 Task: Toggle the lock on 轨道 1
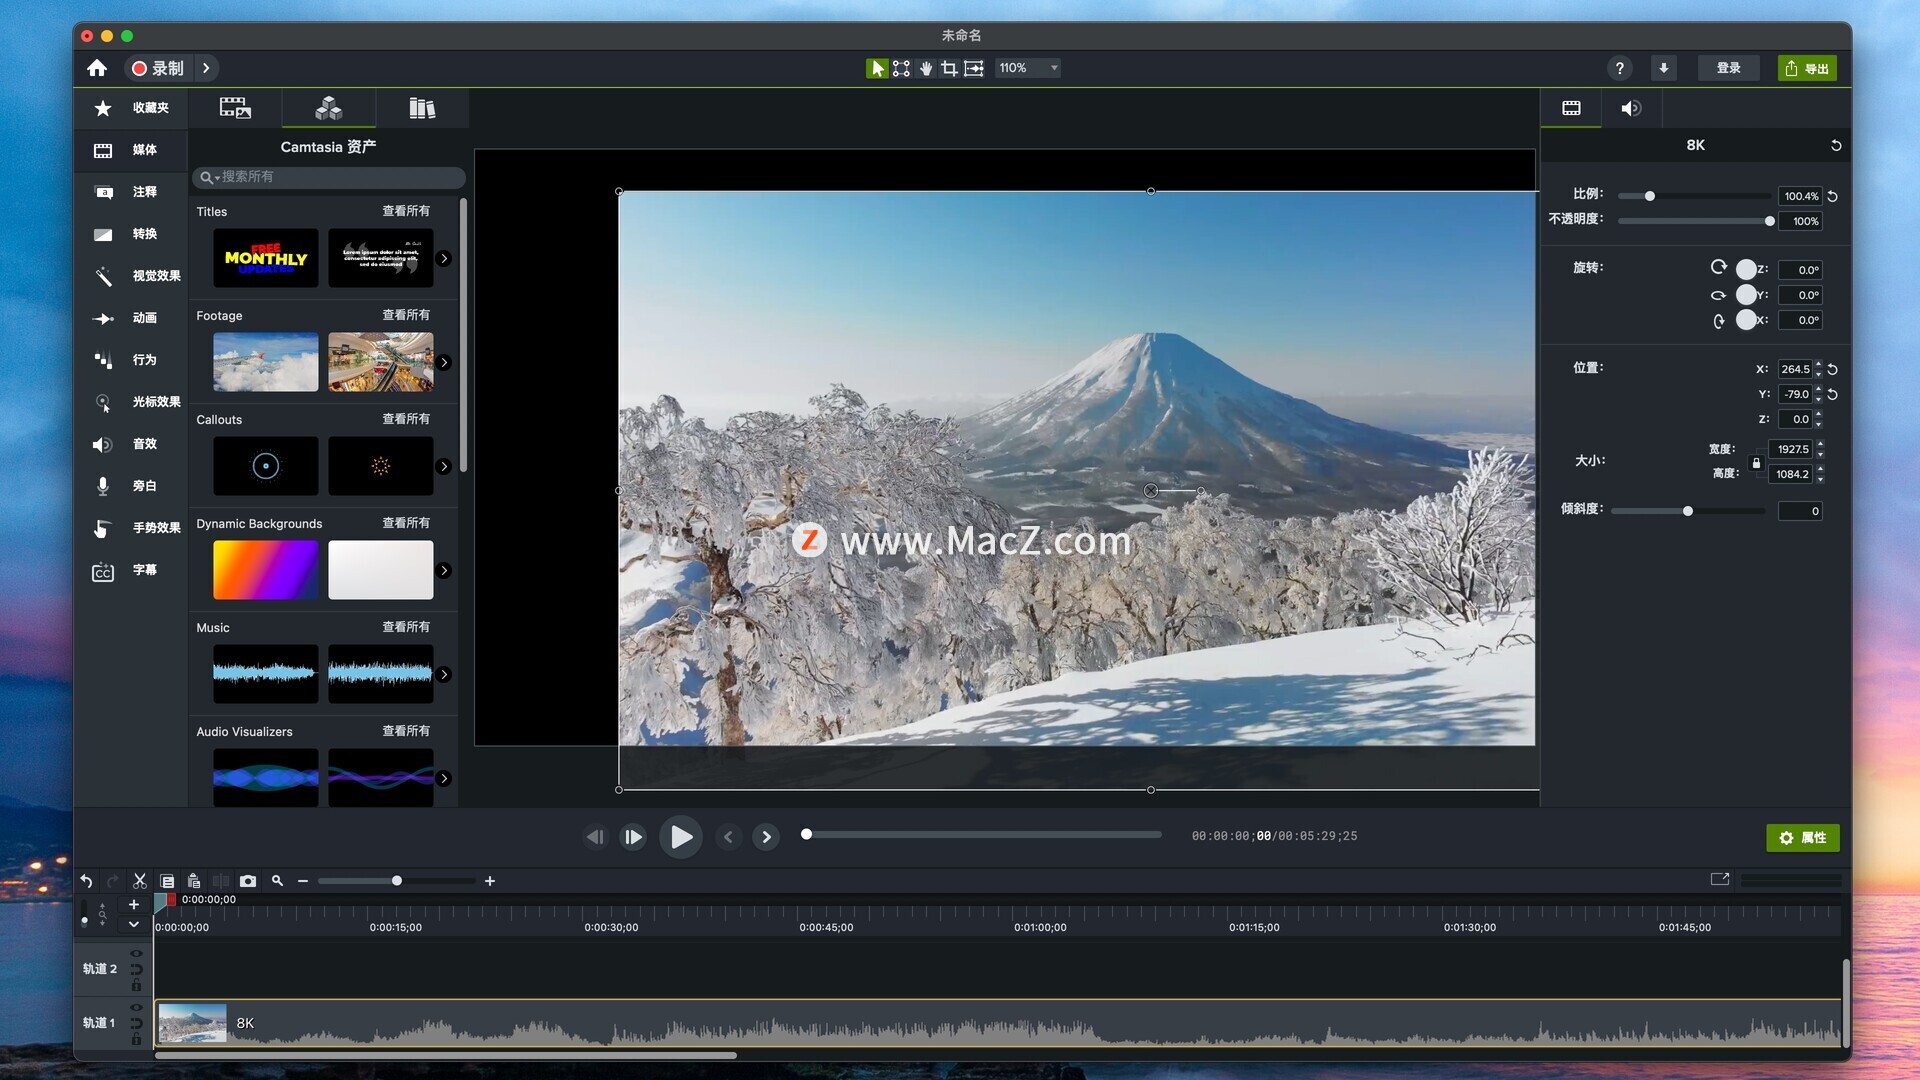[x=136, y=1040]
